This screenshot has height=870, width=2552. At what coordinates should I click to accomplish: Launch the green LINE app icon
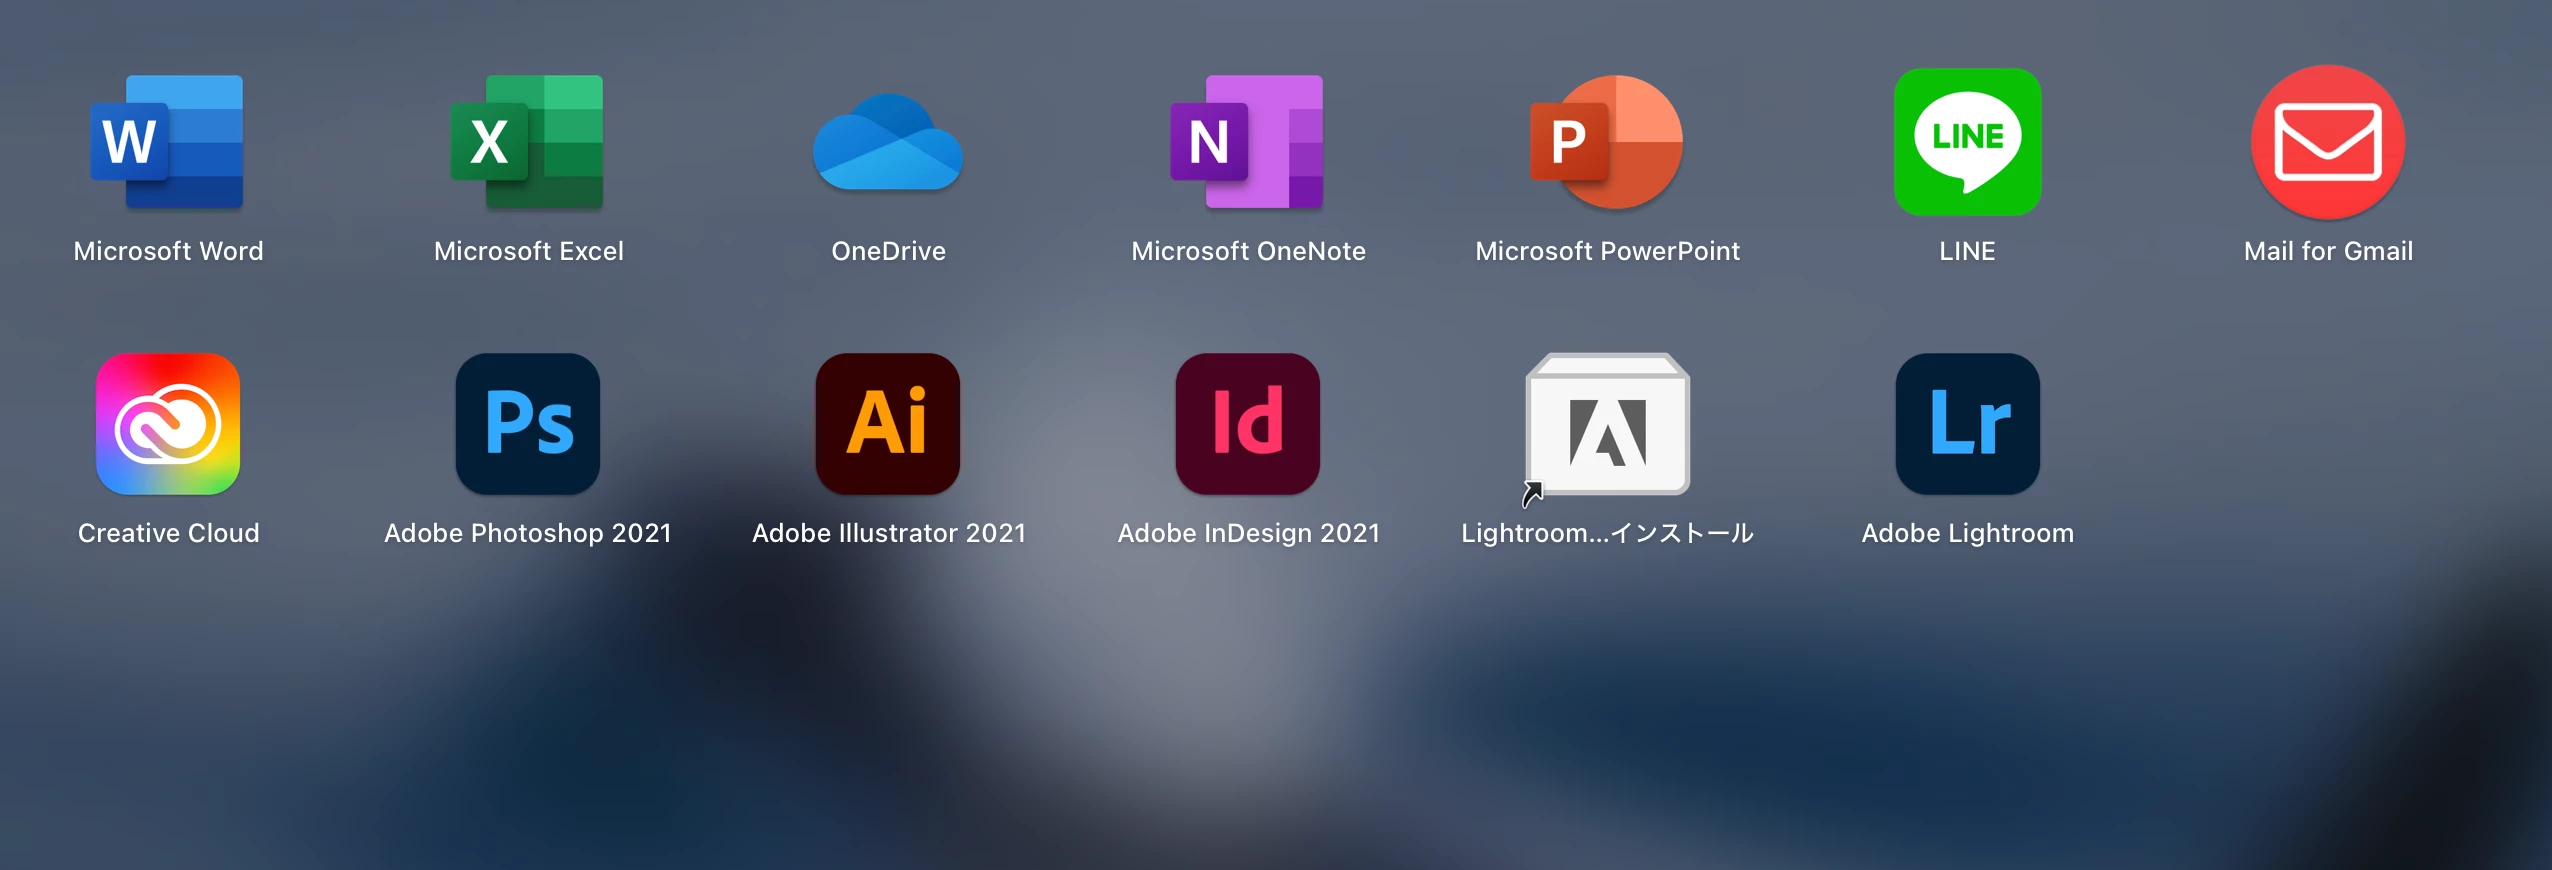1967,141
